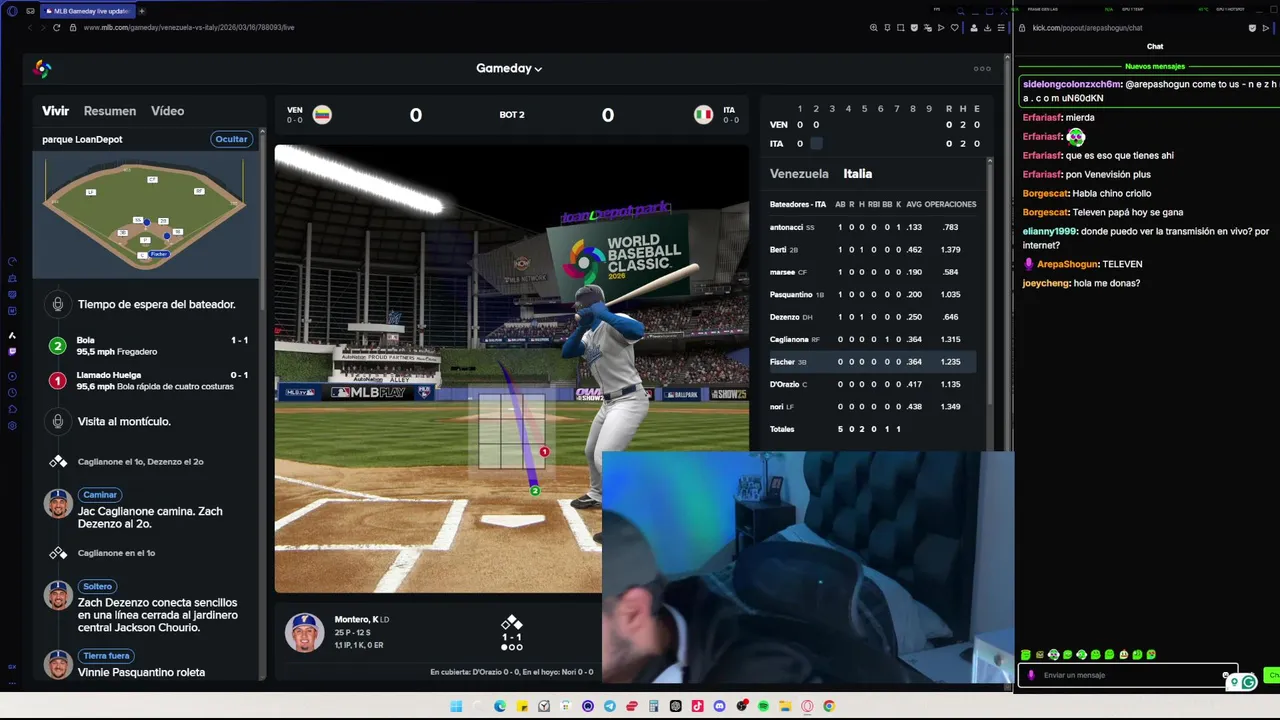1280x720 pixels.
Task: Click the MLB address bar URL
Action: tap(189, 28)
